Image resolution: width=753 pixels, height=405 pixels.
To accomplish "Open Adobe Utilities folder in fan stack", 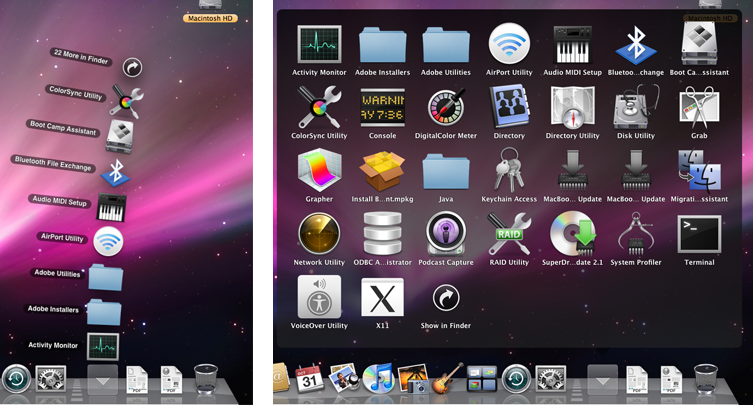I will coord(105,277).
